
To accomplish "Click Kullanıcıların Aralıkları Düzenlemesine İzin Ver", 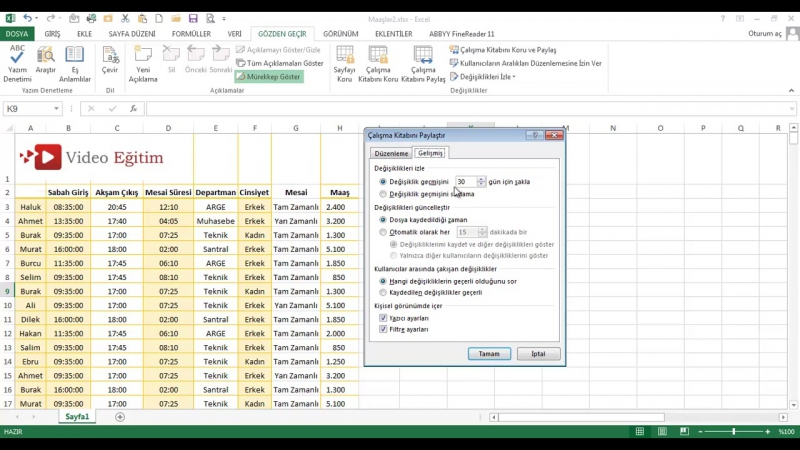I will tap(526, 63).
